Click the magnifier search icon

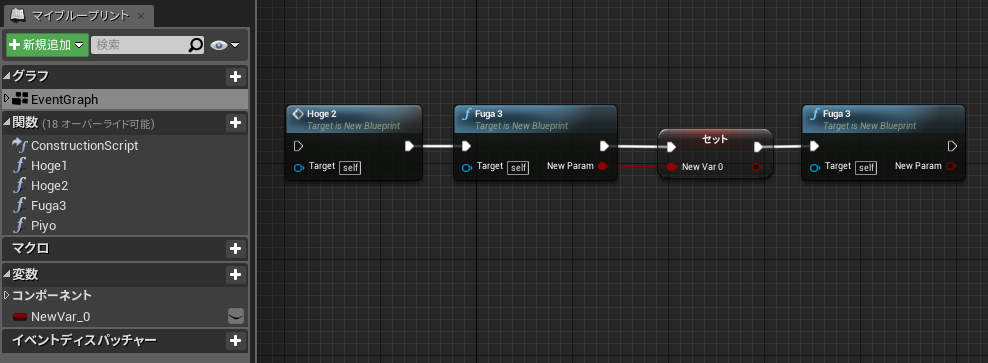(196, 45)
